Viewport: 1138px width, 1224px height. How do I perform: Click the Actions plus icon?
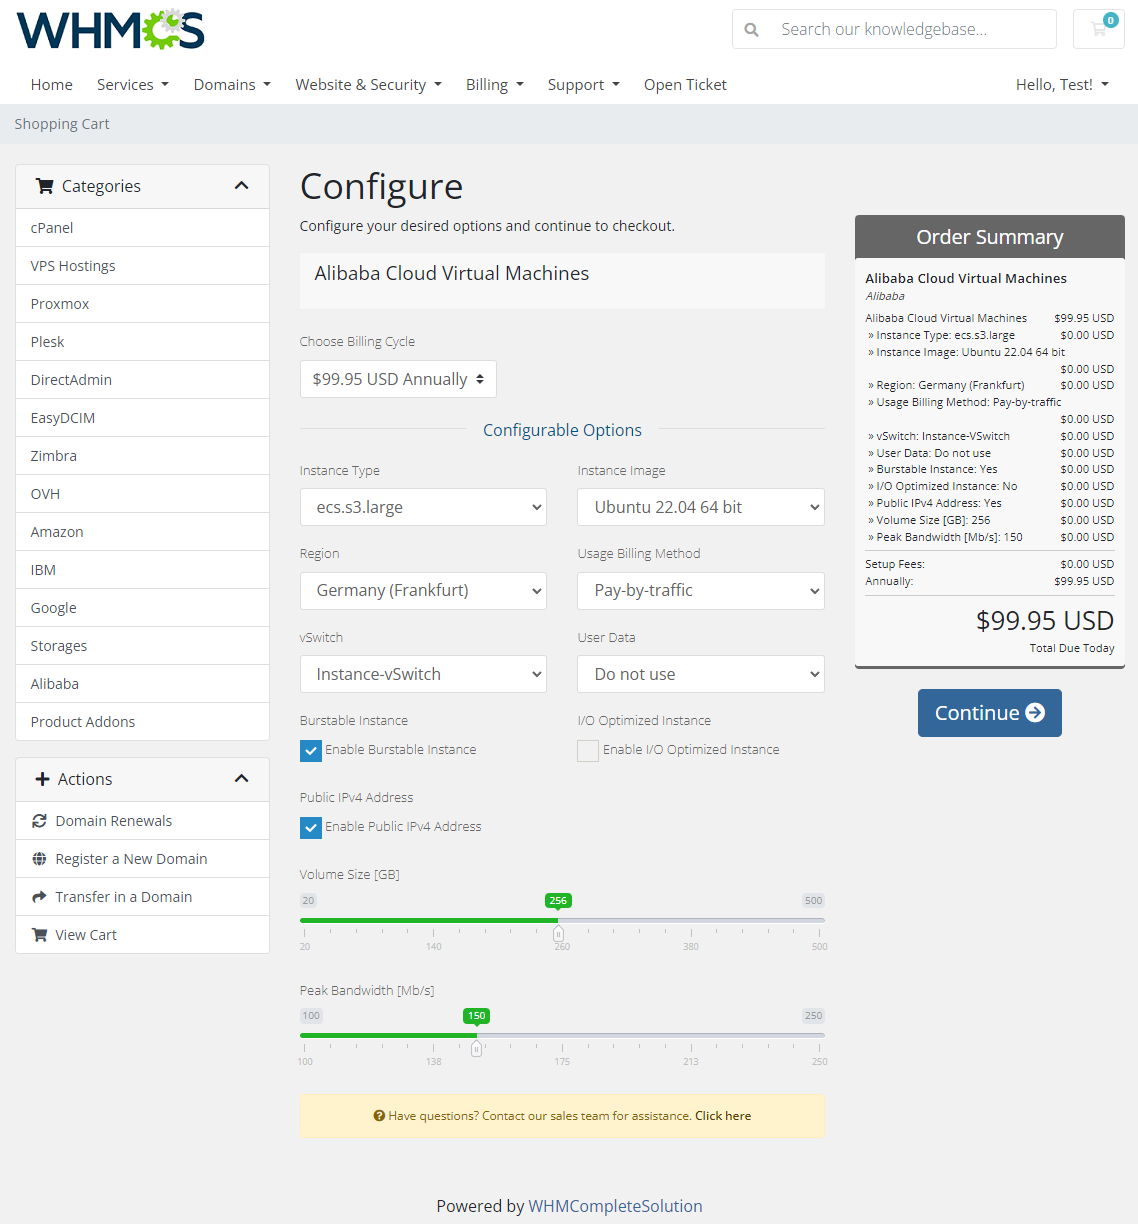tap(42, 779)
